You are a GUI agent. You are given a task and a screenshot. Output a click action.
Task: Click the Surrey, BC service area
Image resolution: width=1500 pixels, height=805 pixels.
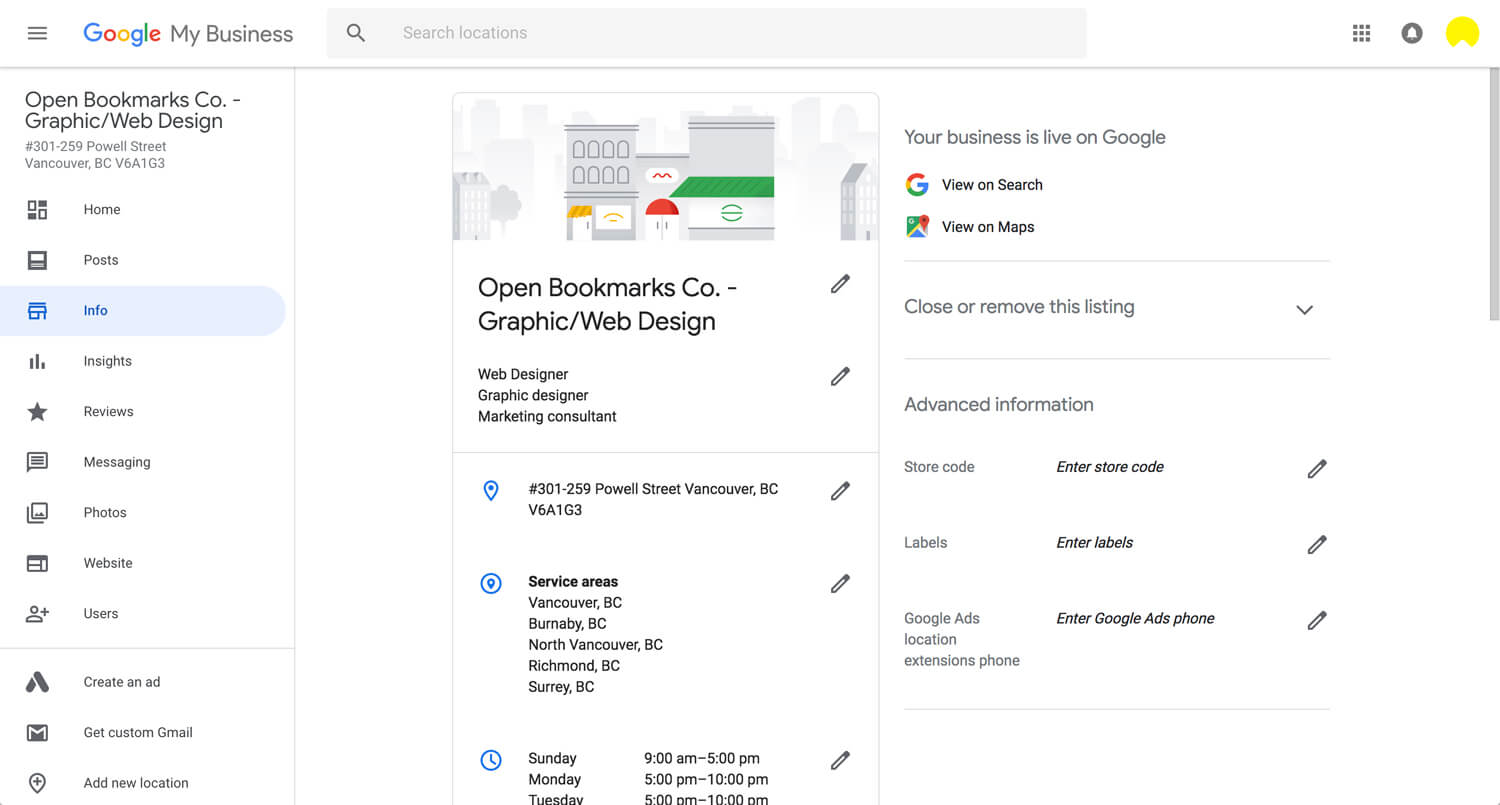561,686
